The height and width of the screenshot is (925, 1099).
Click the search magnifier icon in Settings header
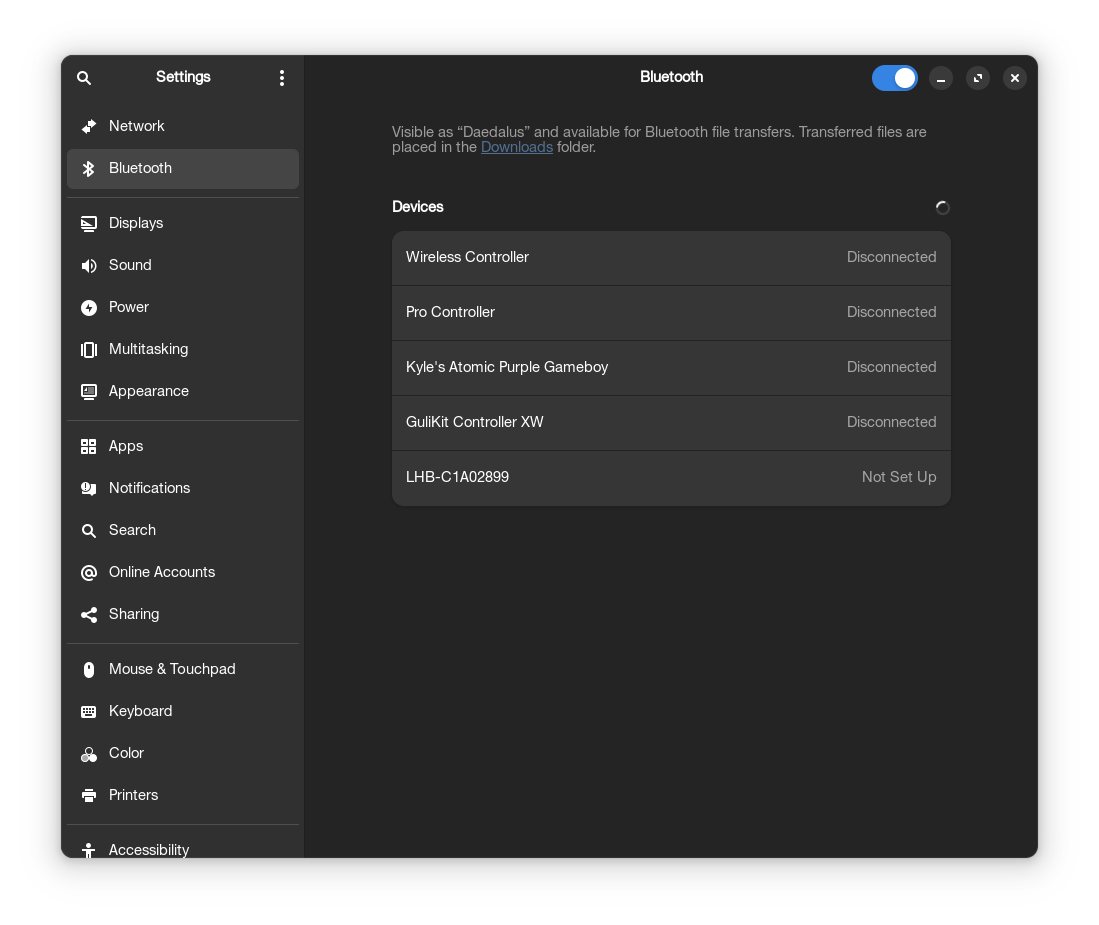(84, 78)
